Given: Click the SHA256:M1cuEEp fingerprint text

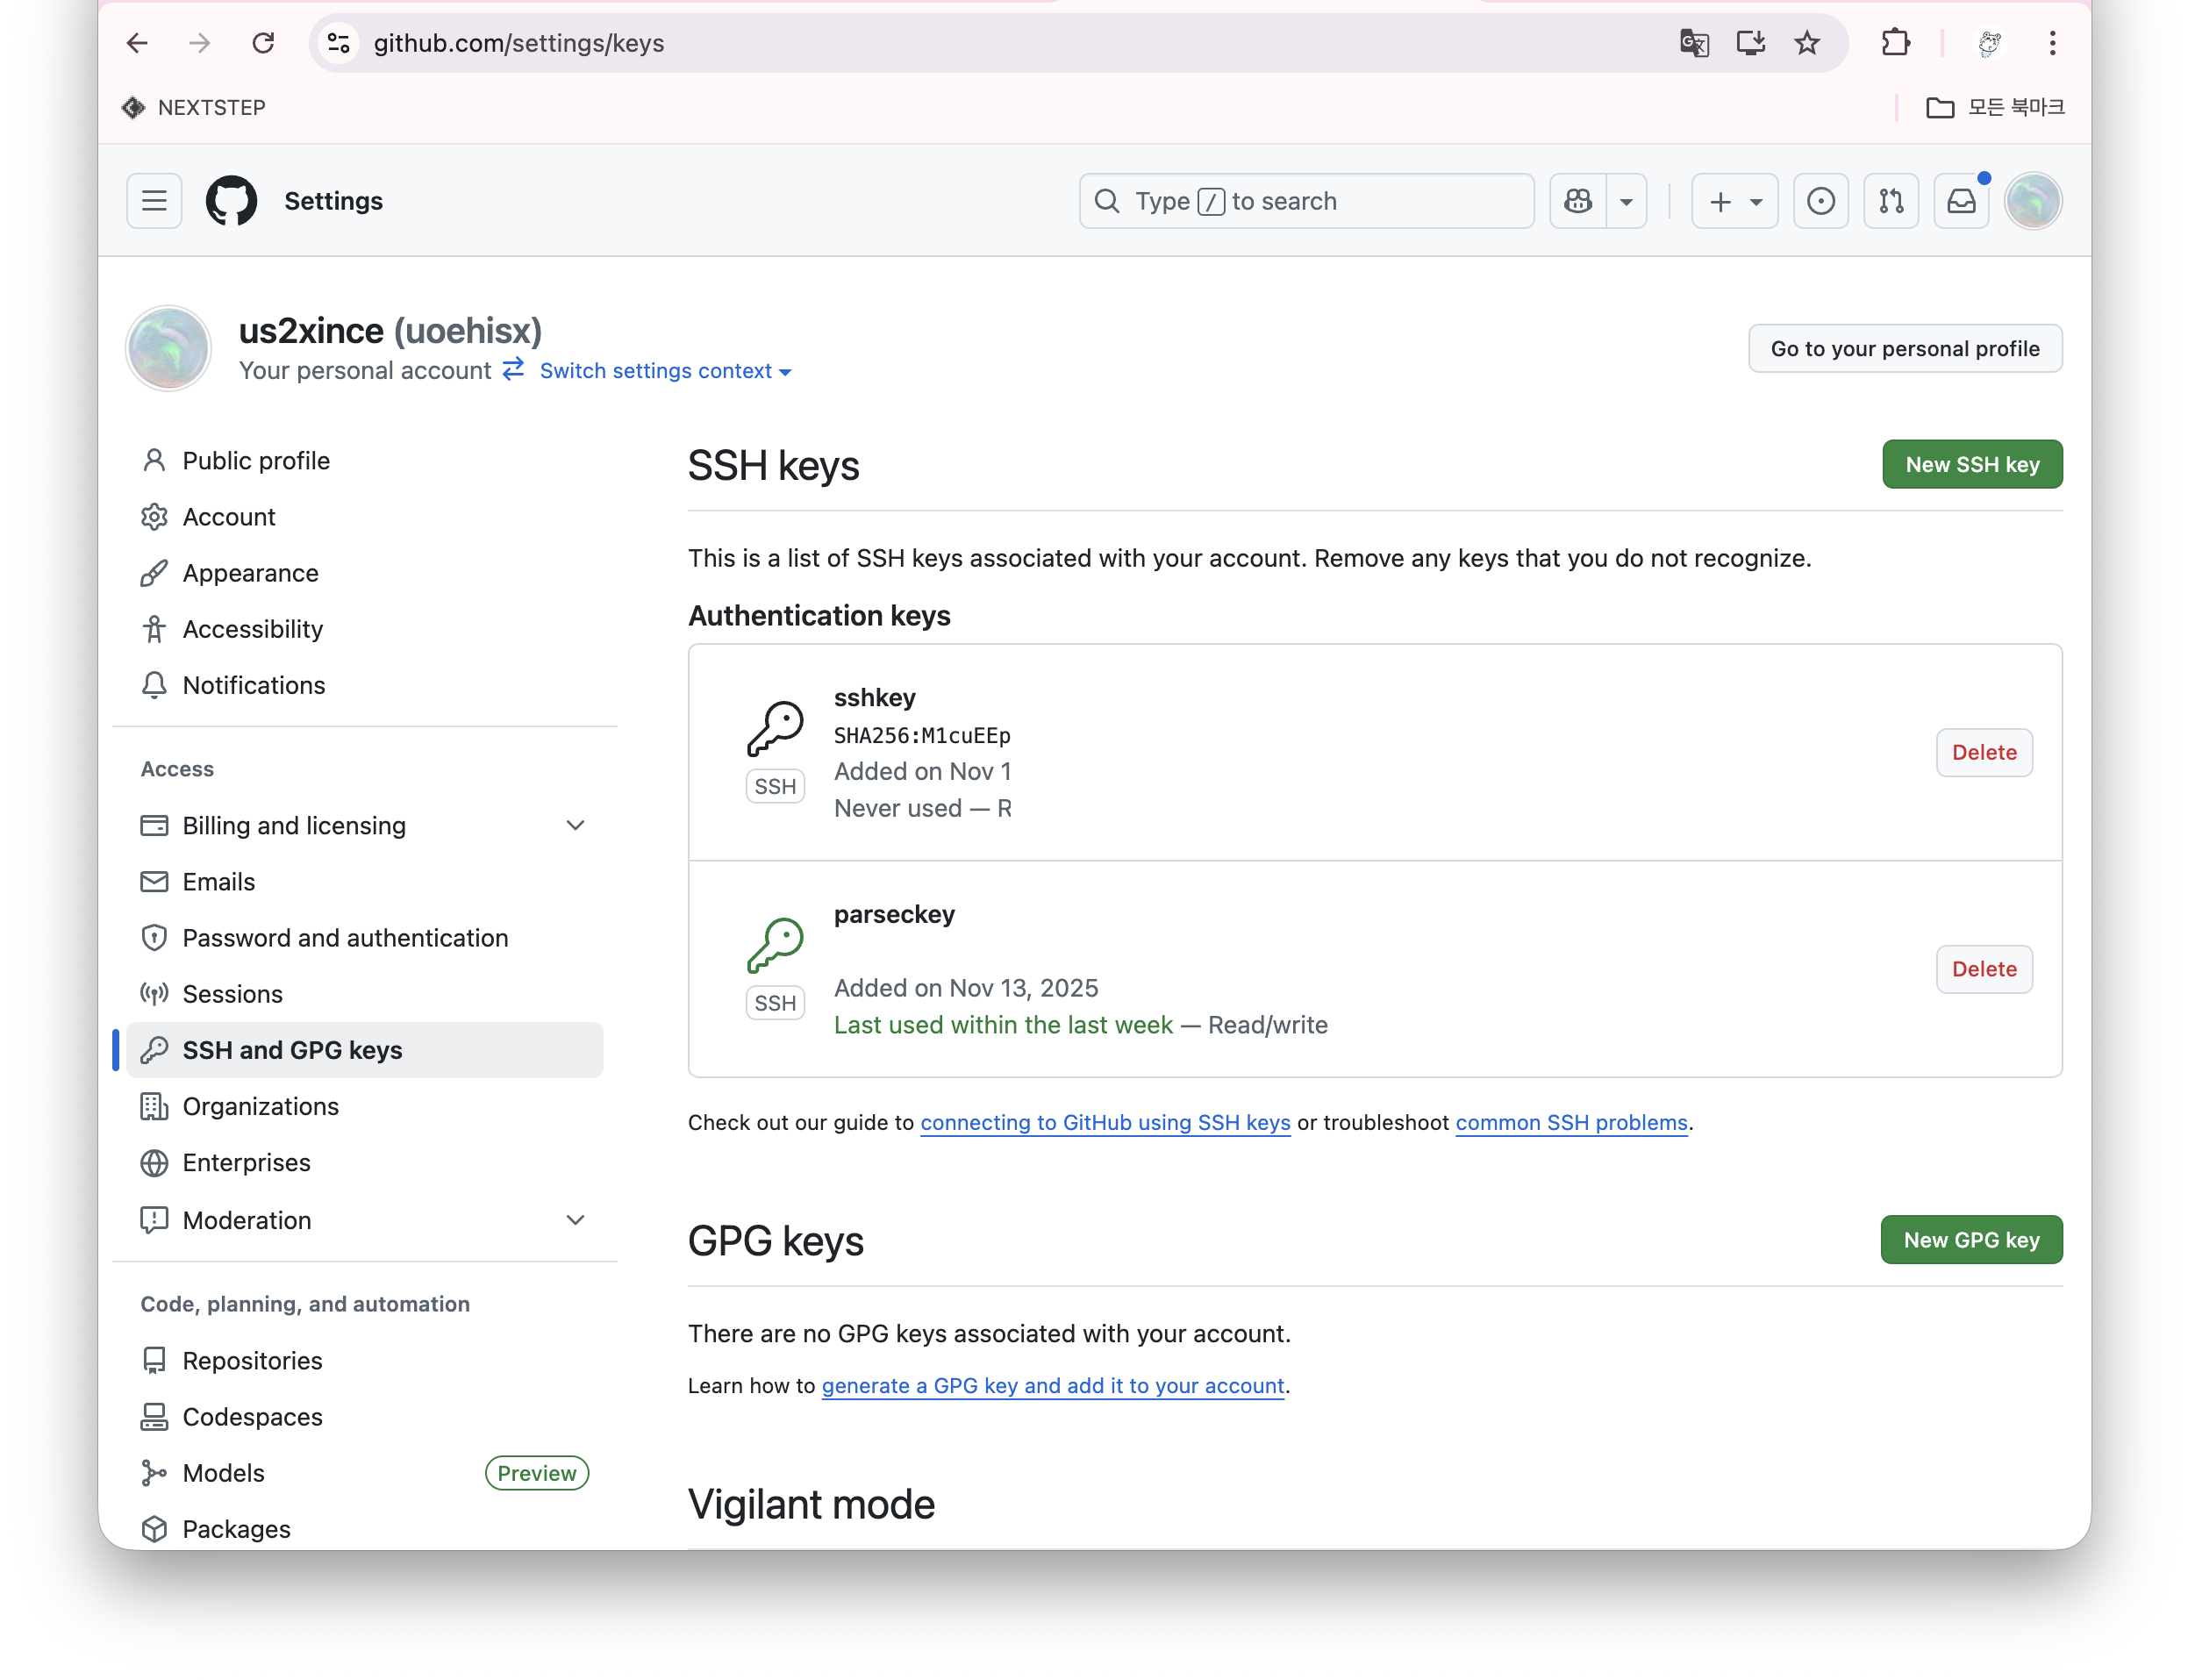Looking at the screenshot, I should [922, 735].
